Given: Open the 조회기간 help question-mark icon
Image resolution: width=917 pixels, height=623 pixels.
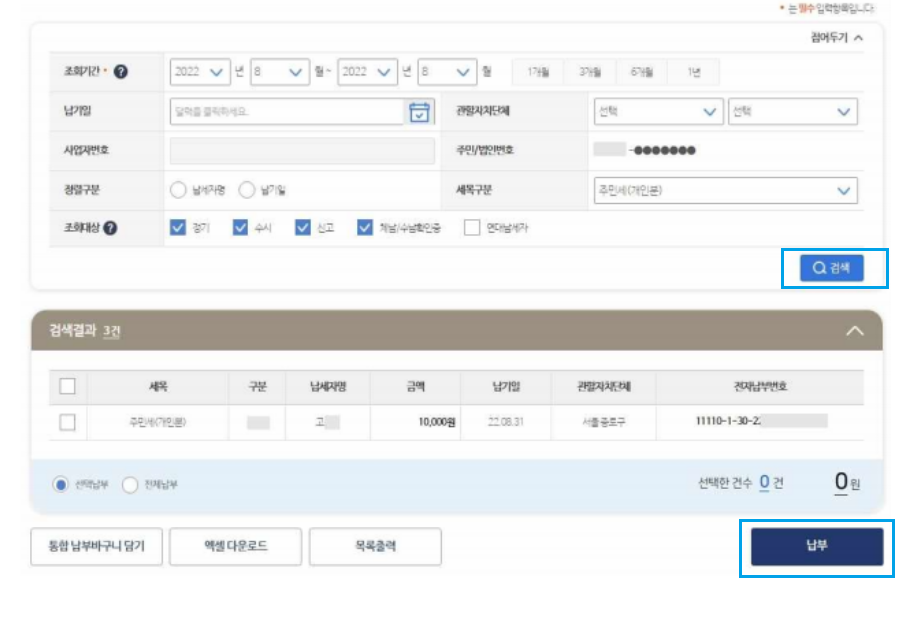Looking at the screenshot, I should 120,72.
